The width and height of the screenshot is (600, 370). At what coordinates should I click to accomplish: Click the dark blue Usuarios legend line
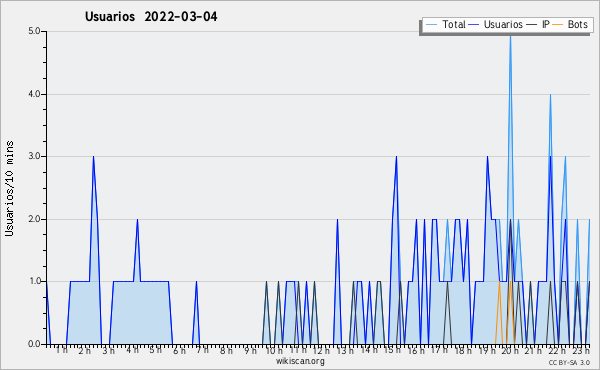click(474, 25)
